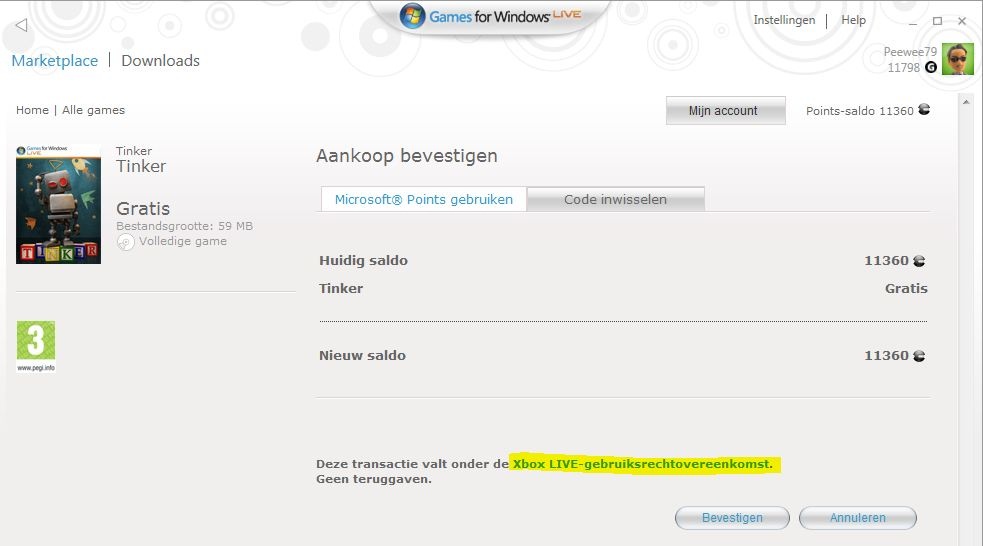Open the Tinker box art thumbnail
Image resolution: width=983 pixels, height=546 pixels.
coord(58,204)
